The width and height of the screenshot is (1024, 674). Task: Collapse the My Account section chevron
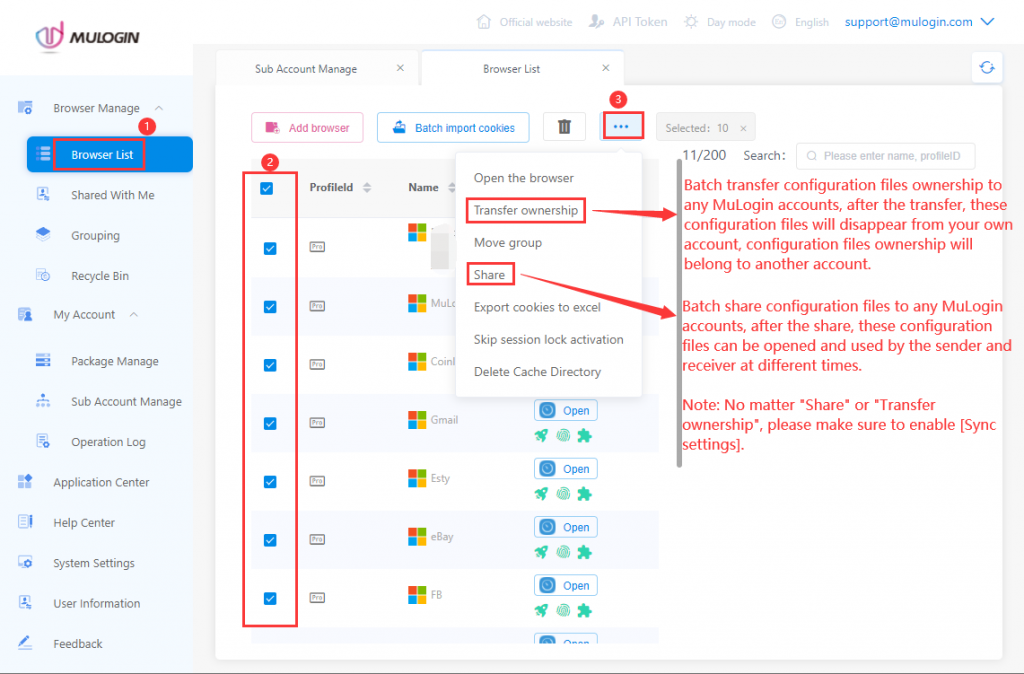coord(133,314)
